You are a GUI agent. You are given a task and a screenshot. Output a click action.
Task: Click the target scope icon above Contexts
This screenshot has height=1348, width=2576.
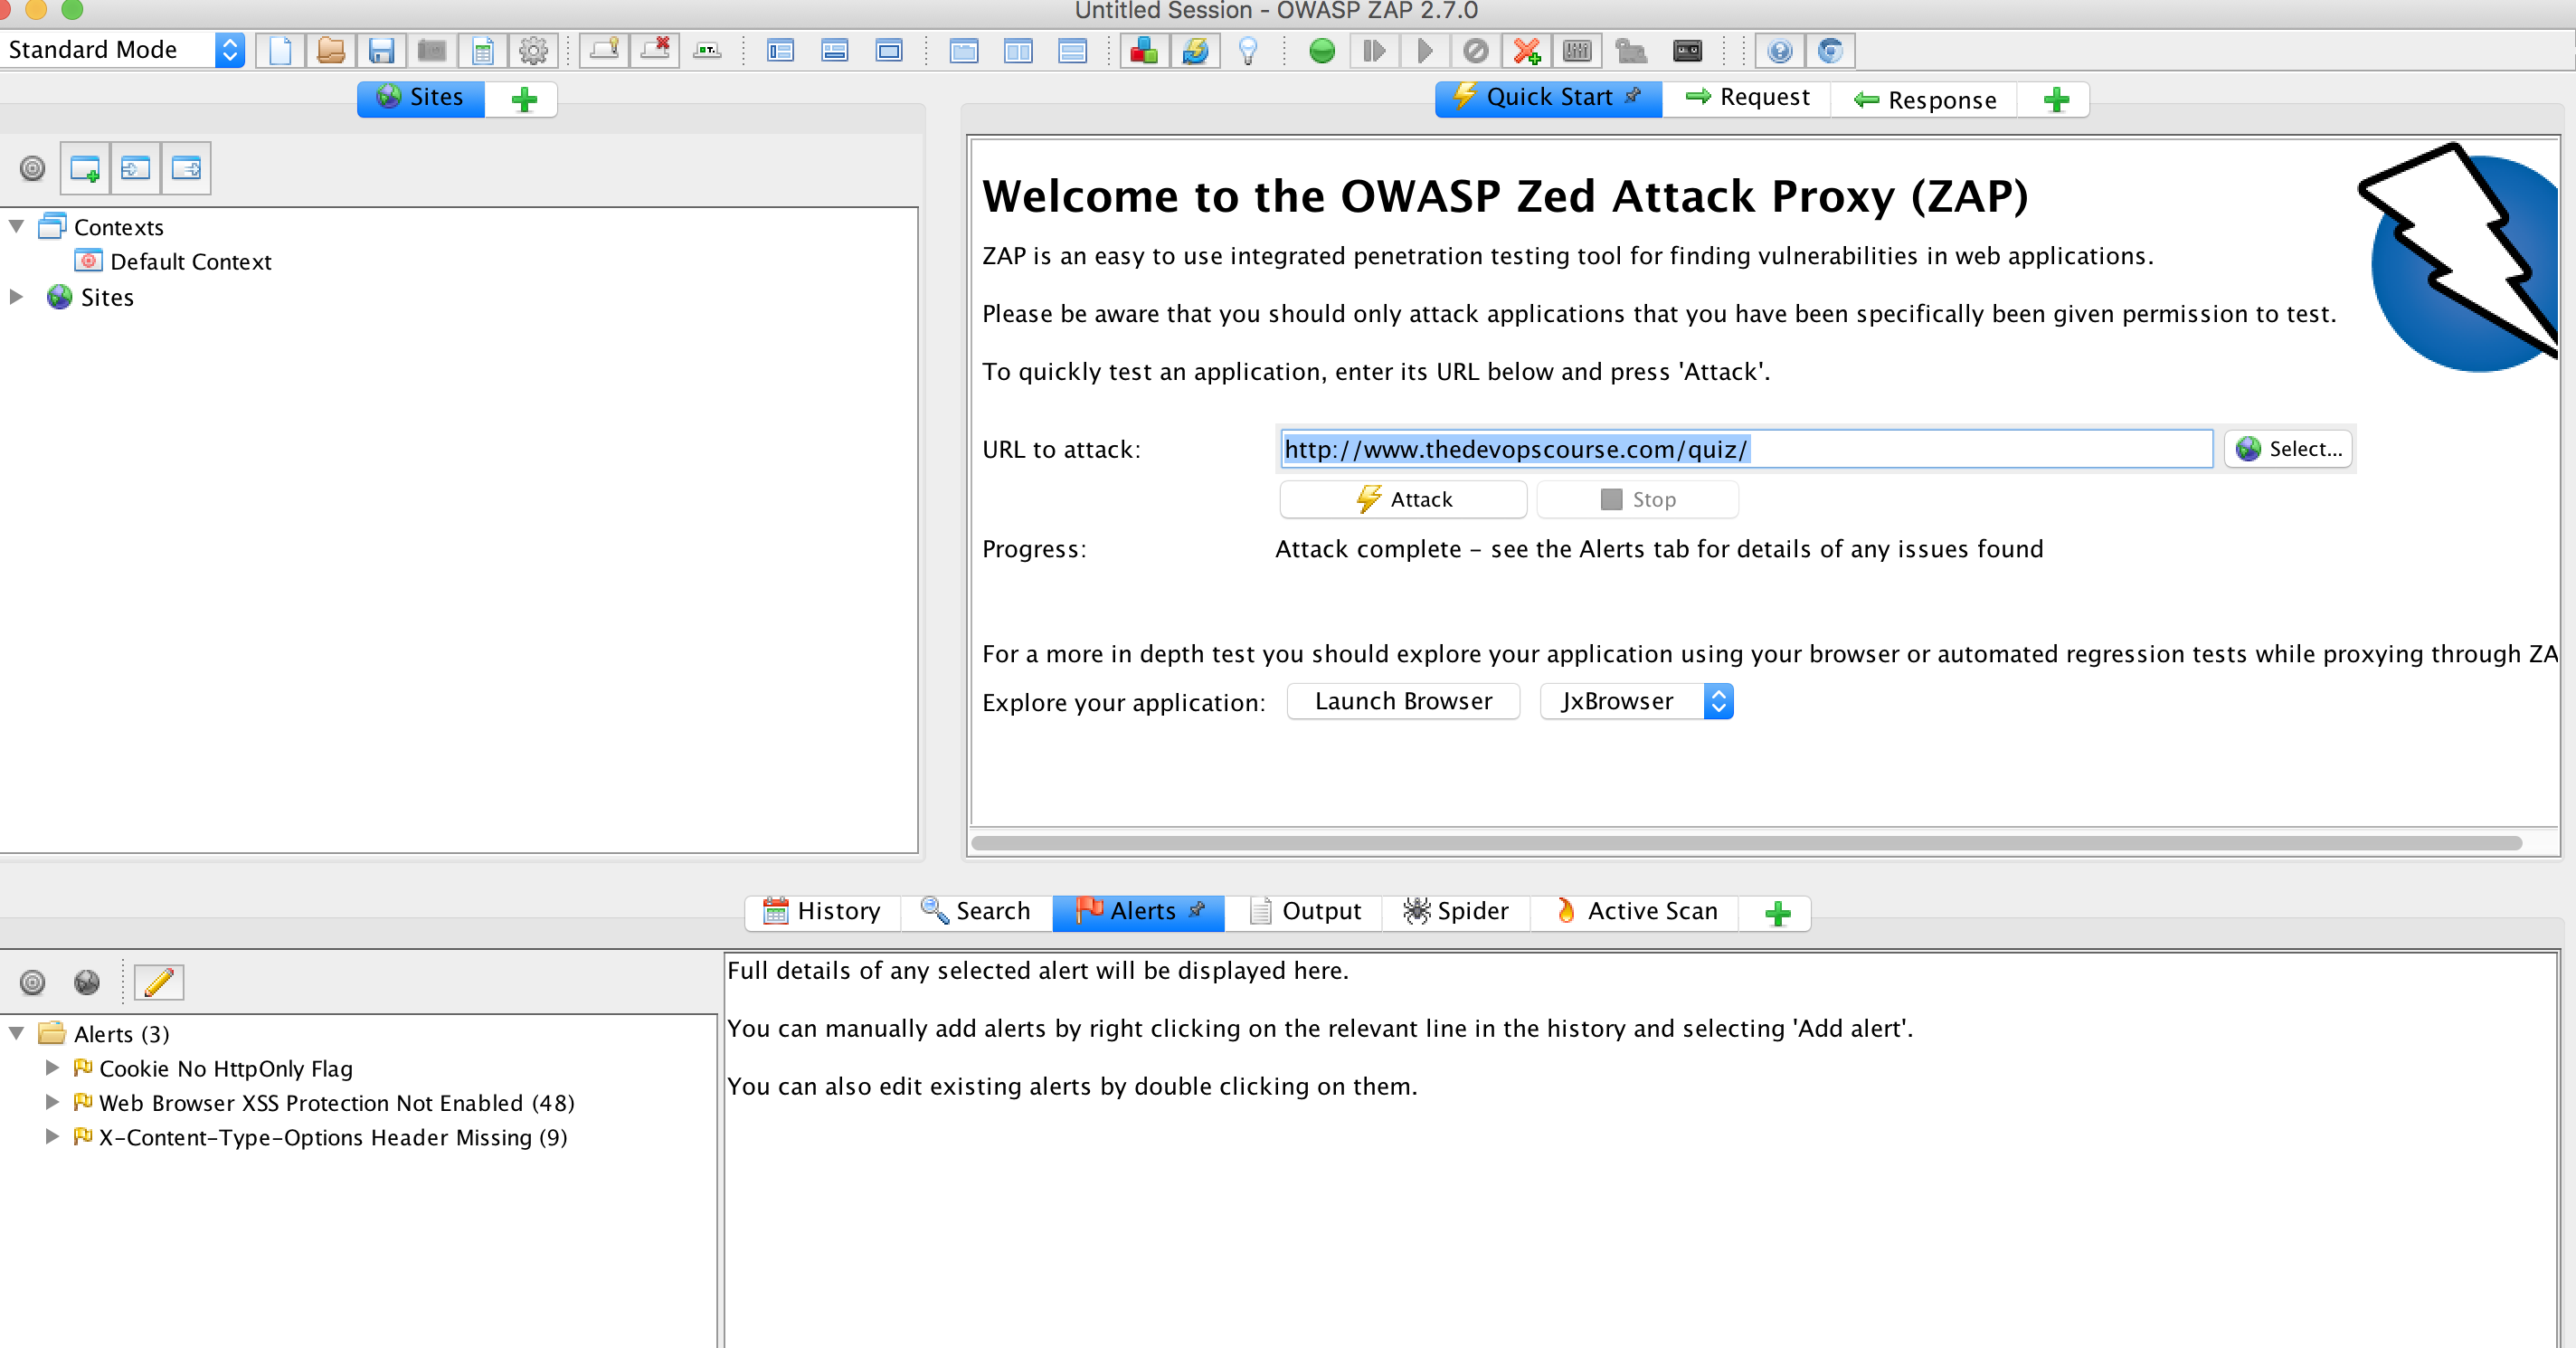click(33, 168)
